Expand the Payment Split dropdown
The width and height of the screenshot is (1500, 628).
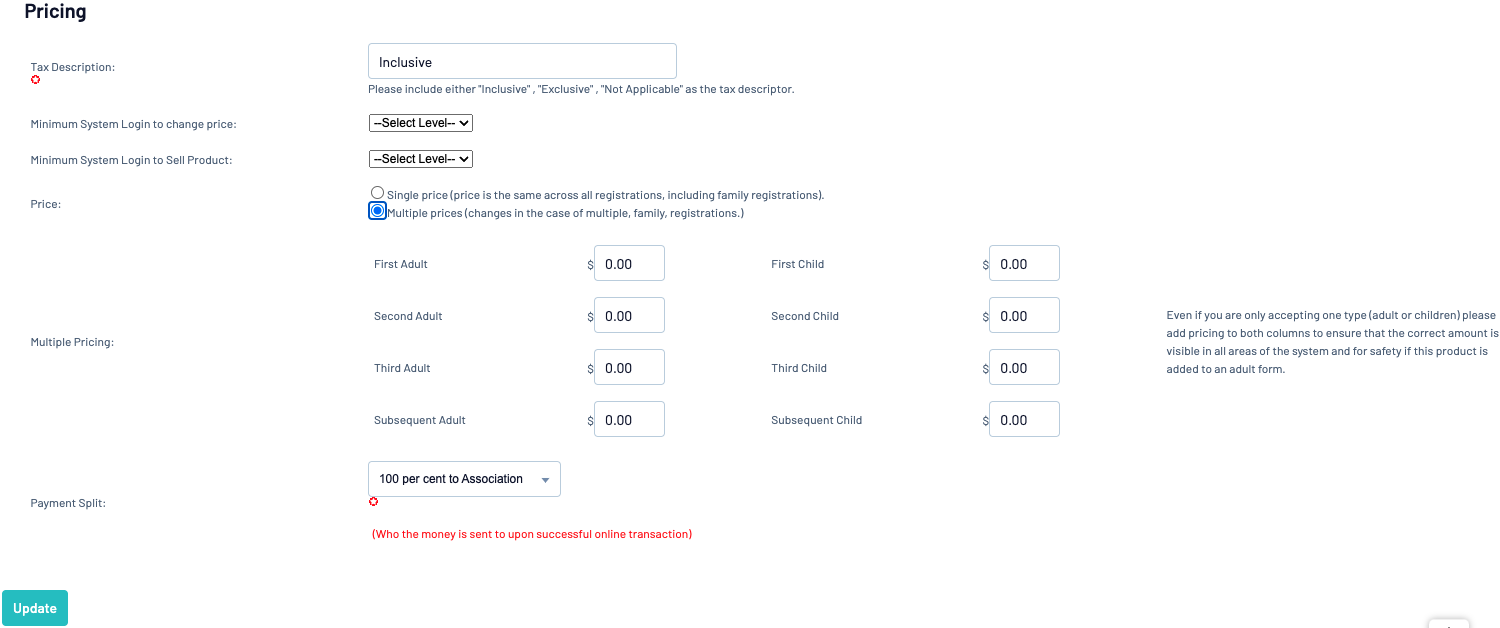(x=464, y=479)
